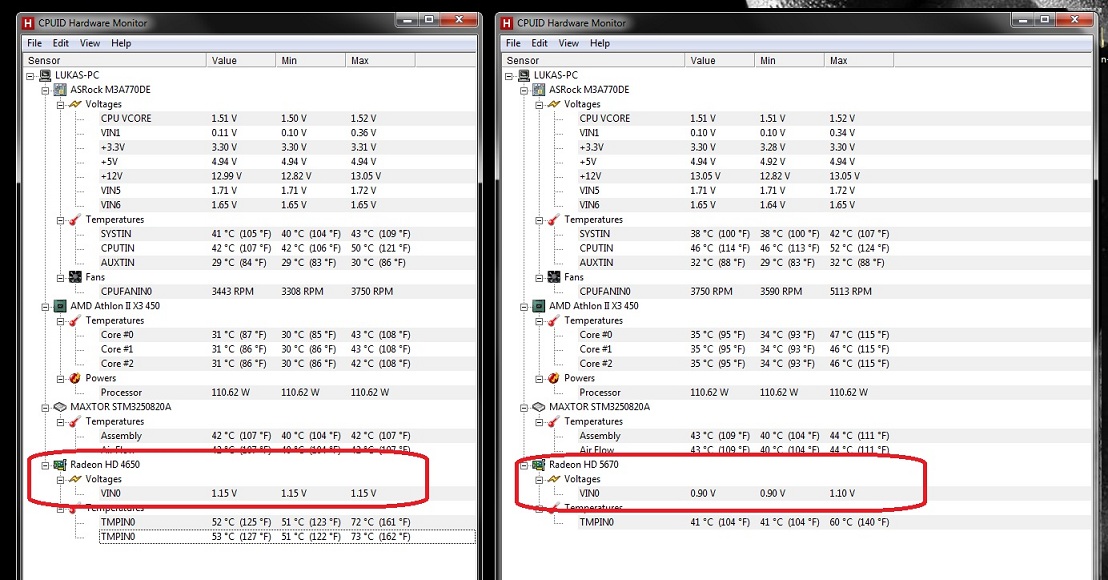Screen dimensions: 1108x580
Task: Click the Sensor column header in left window
Action: coord(114,61)
